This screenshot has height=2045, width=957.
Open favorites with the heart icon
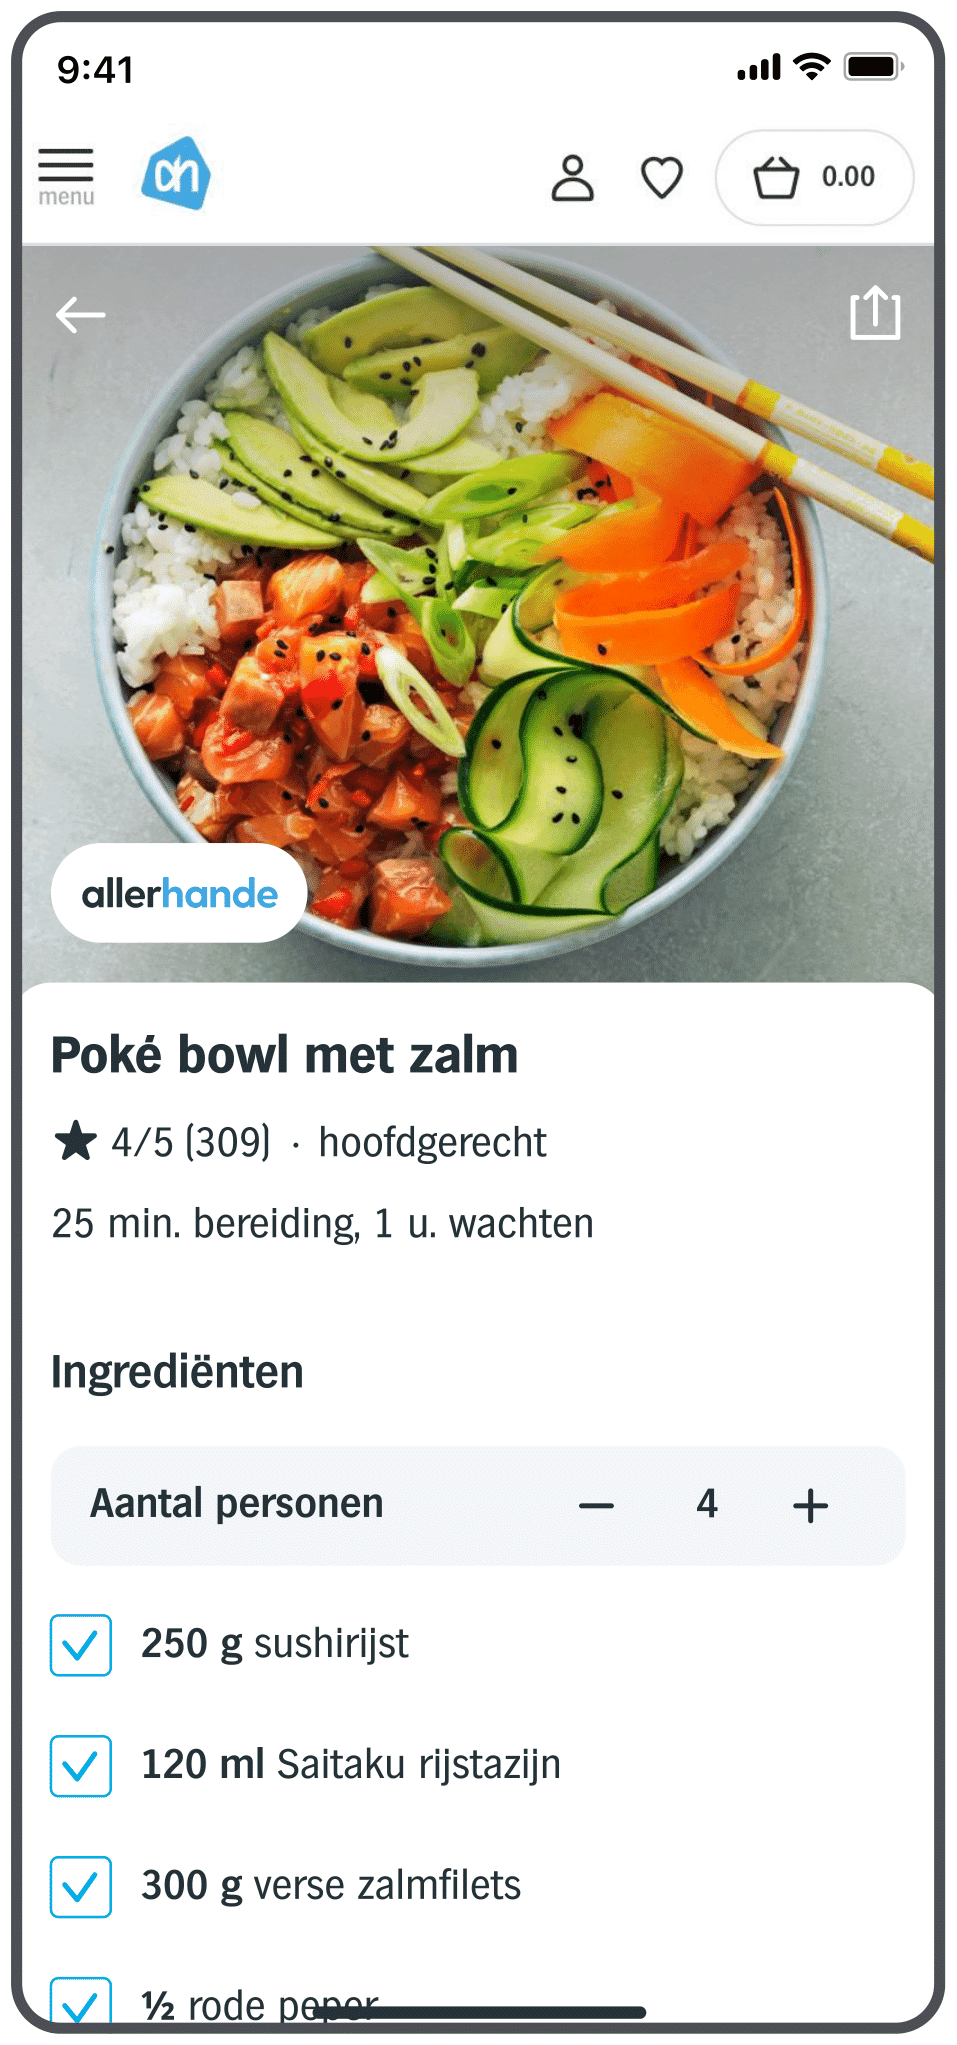[662, 178]
